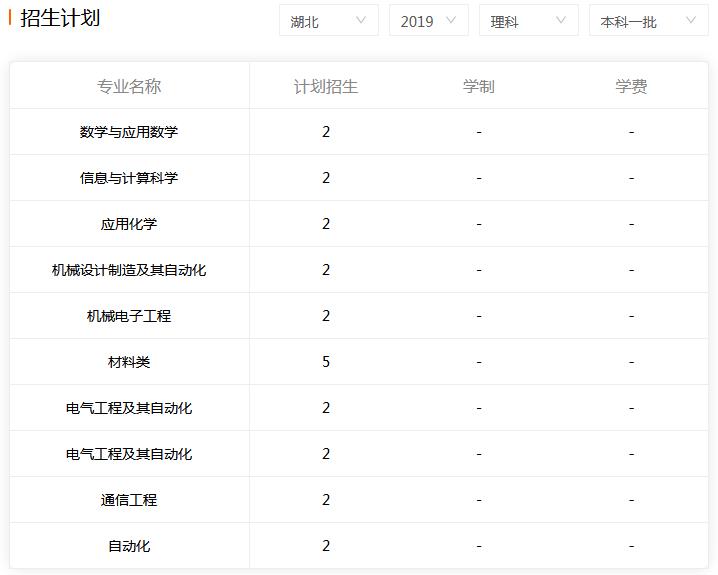Click the 计划招生 column header
This screenshot has width=718, height=575.
click(326, 86)
